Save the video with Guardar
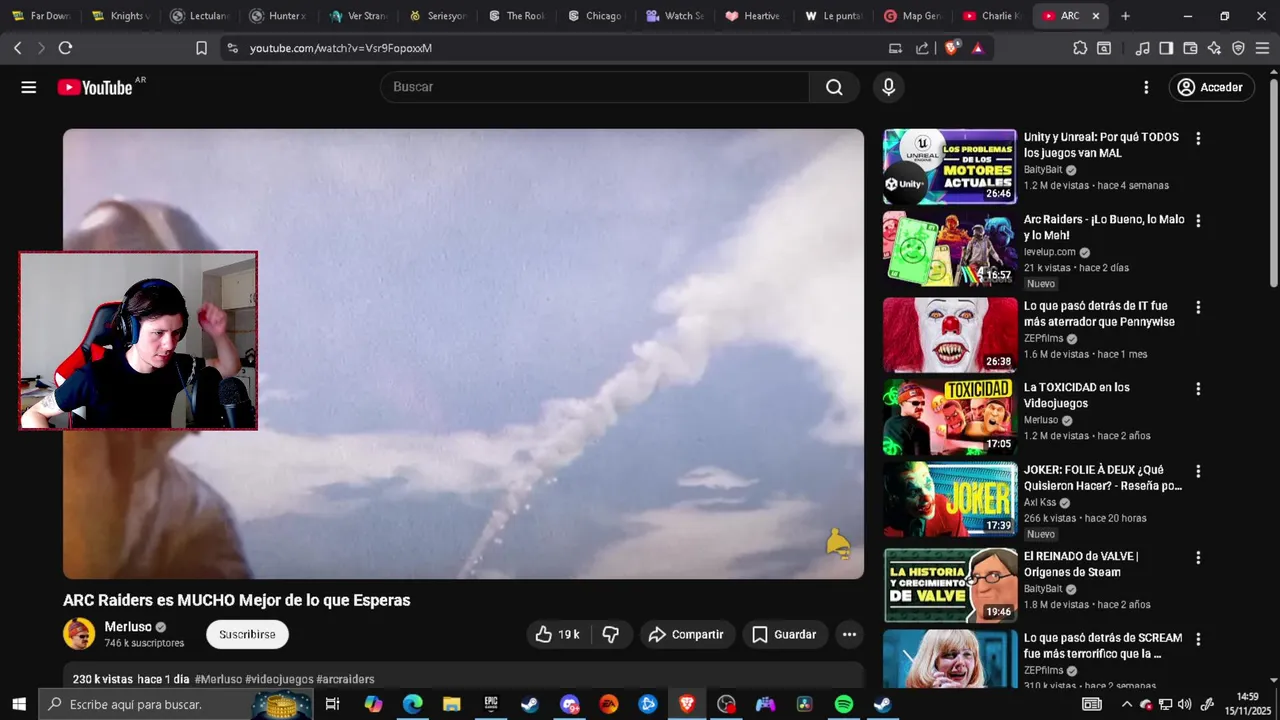 [x=785, y=634]
